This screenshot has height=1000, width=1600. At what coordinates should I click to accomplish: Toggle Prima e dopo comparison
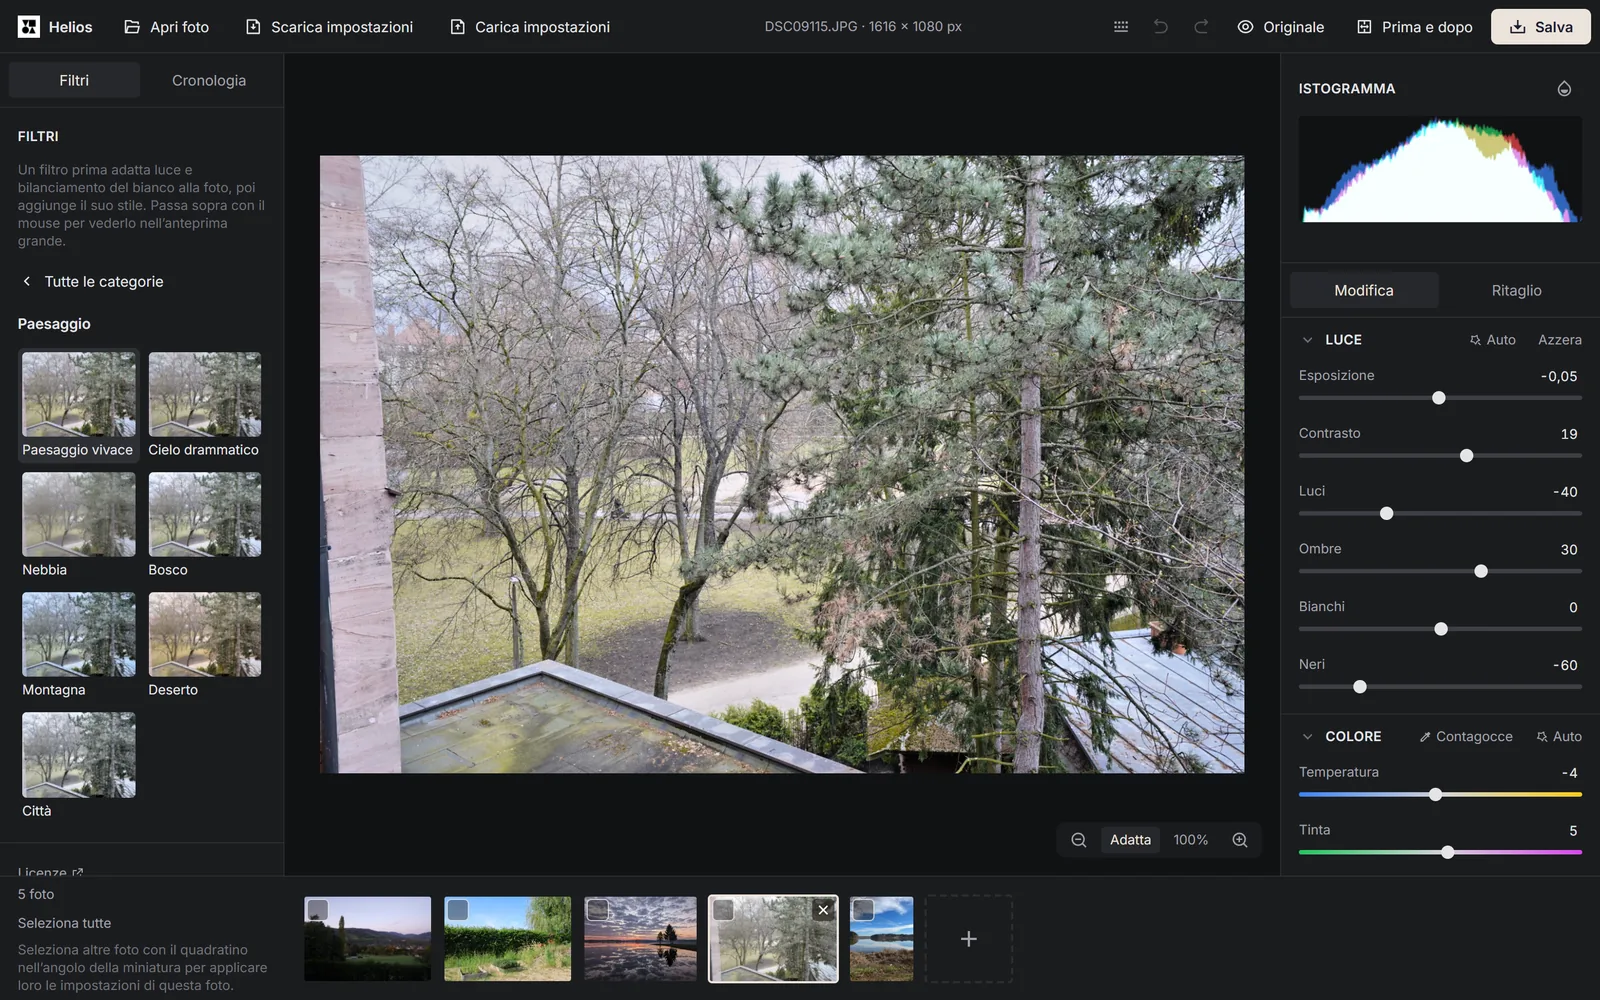coord(1414,27)
